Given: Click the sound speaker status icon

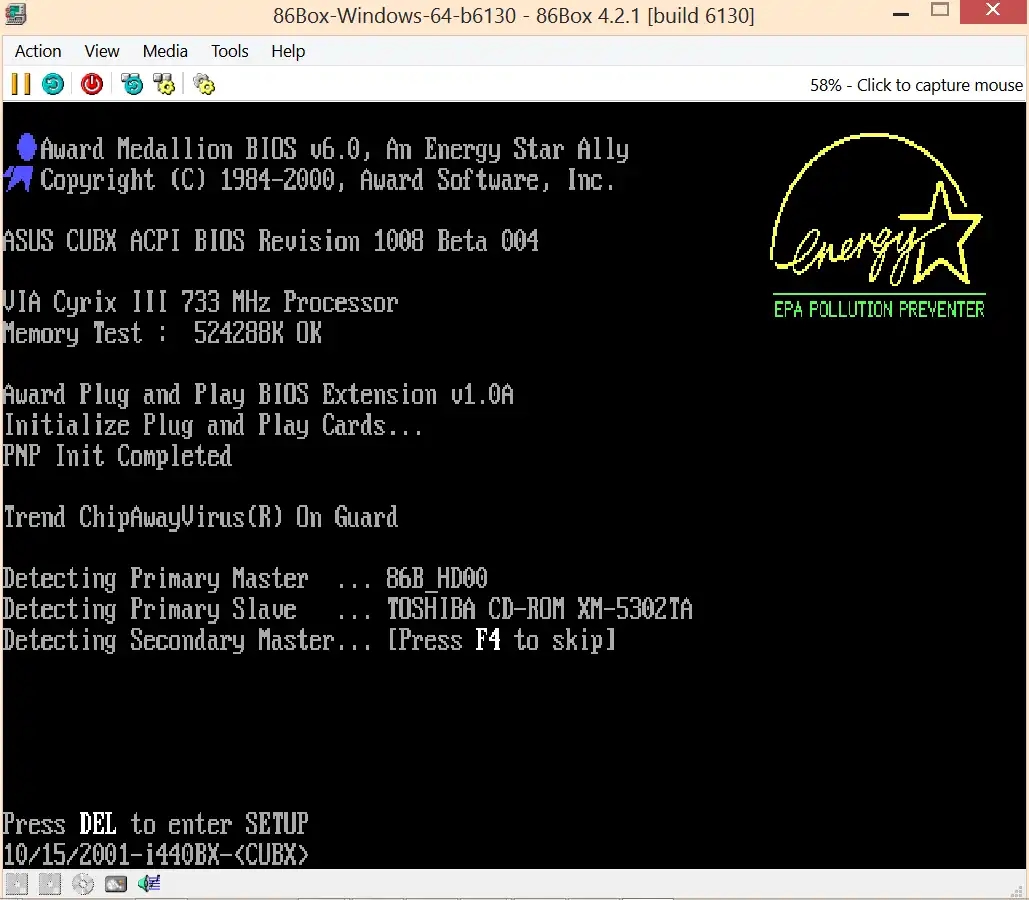Looking at the screenshot, I should (149, 884).
